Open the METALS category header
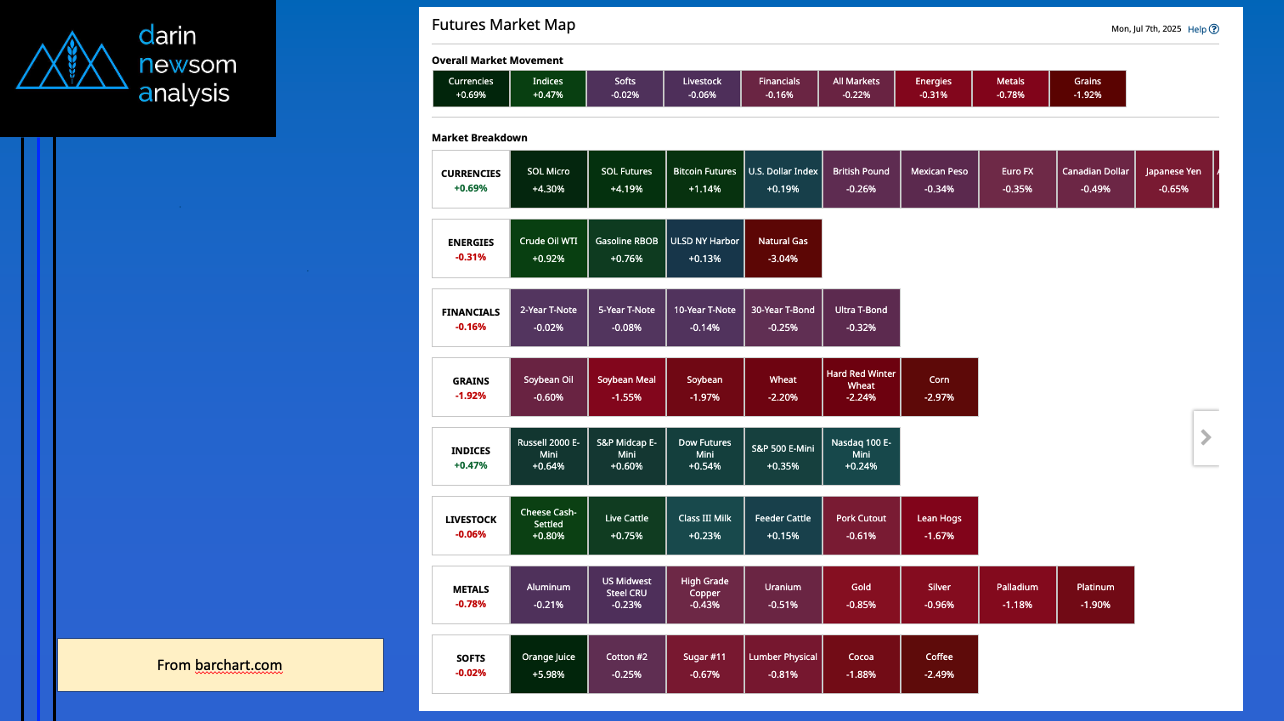Image resolution: width=1284 pixels, height=721 pixels. coord(470,595)
